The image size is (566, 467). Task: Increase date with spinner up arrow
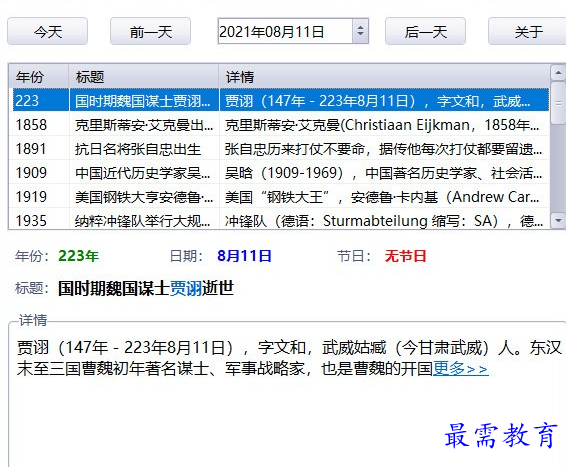[x=360, y=26]
